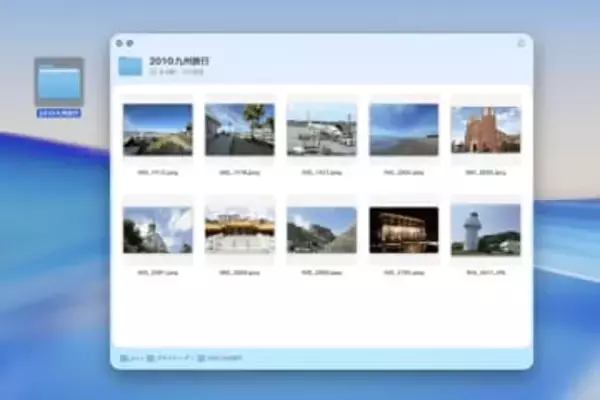
Task: Click the last folder icon in path bar
Action: [x=201, y=357]
